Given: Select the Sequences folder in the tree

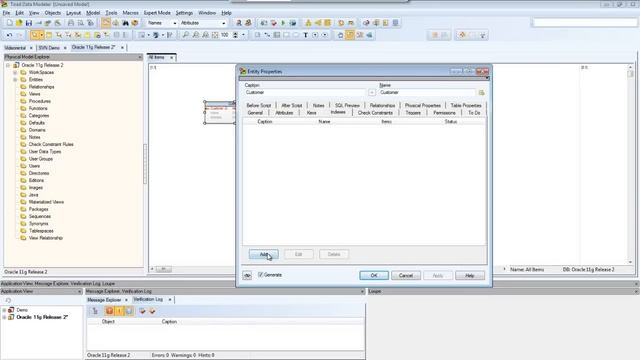Looking at the screenshot, I should tap(40, 216).
